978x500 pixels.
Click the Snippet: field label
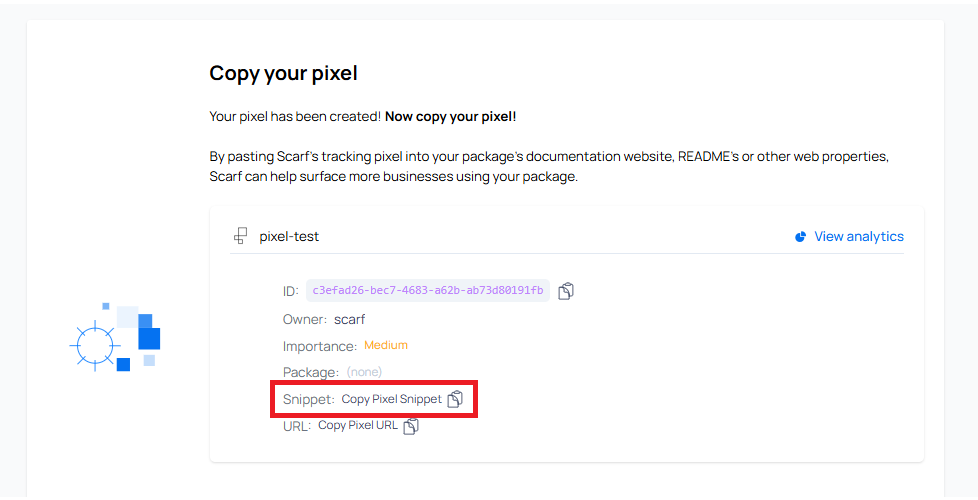click(x=309, y=399)
